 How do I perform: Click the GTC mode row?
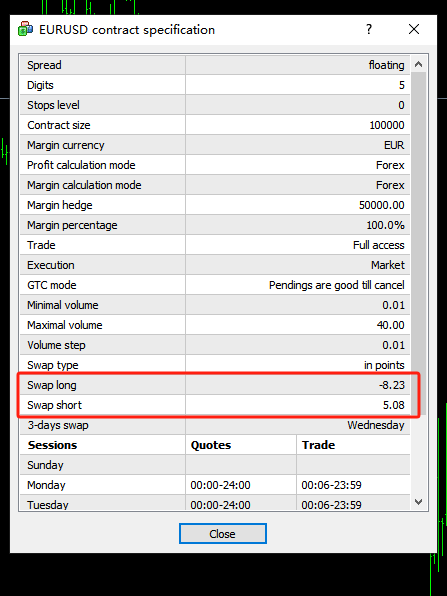(215, 285)
